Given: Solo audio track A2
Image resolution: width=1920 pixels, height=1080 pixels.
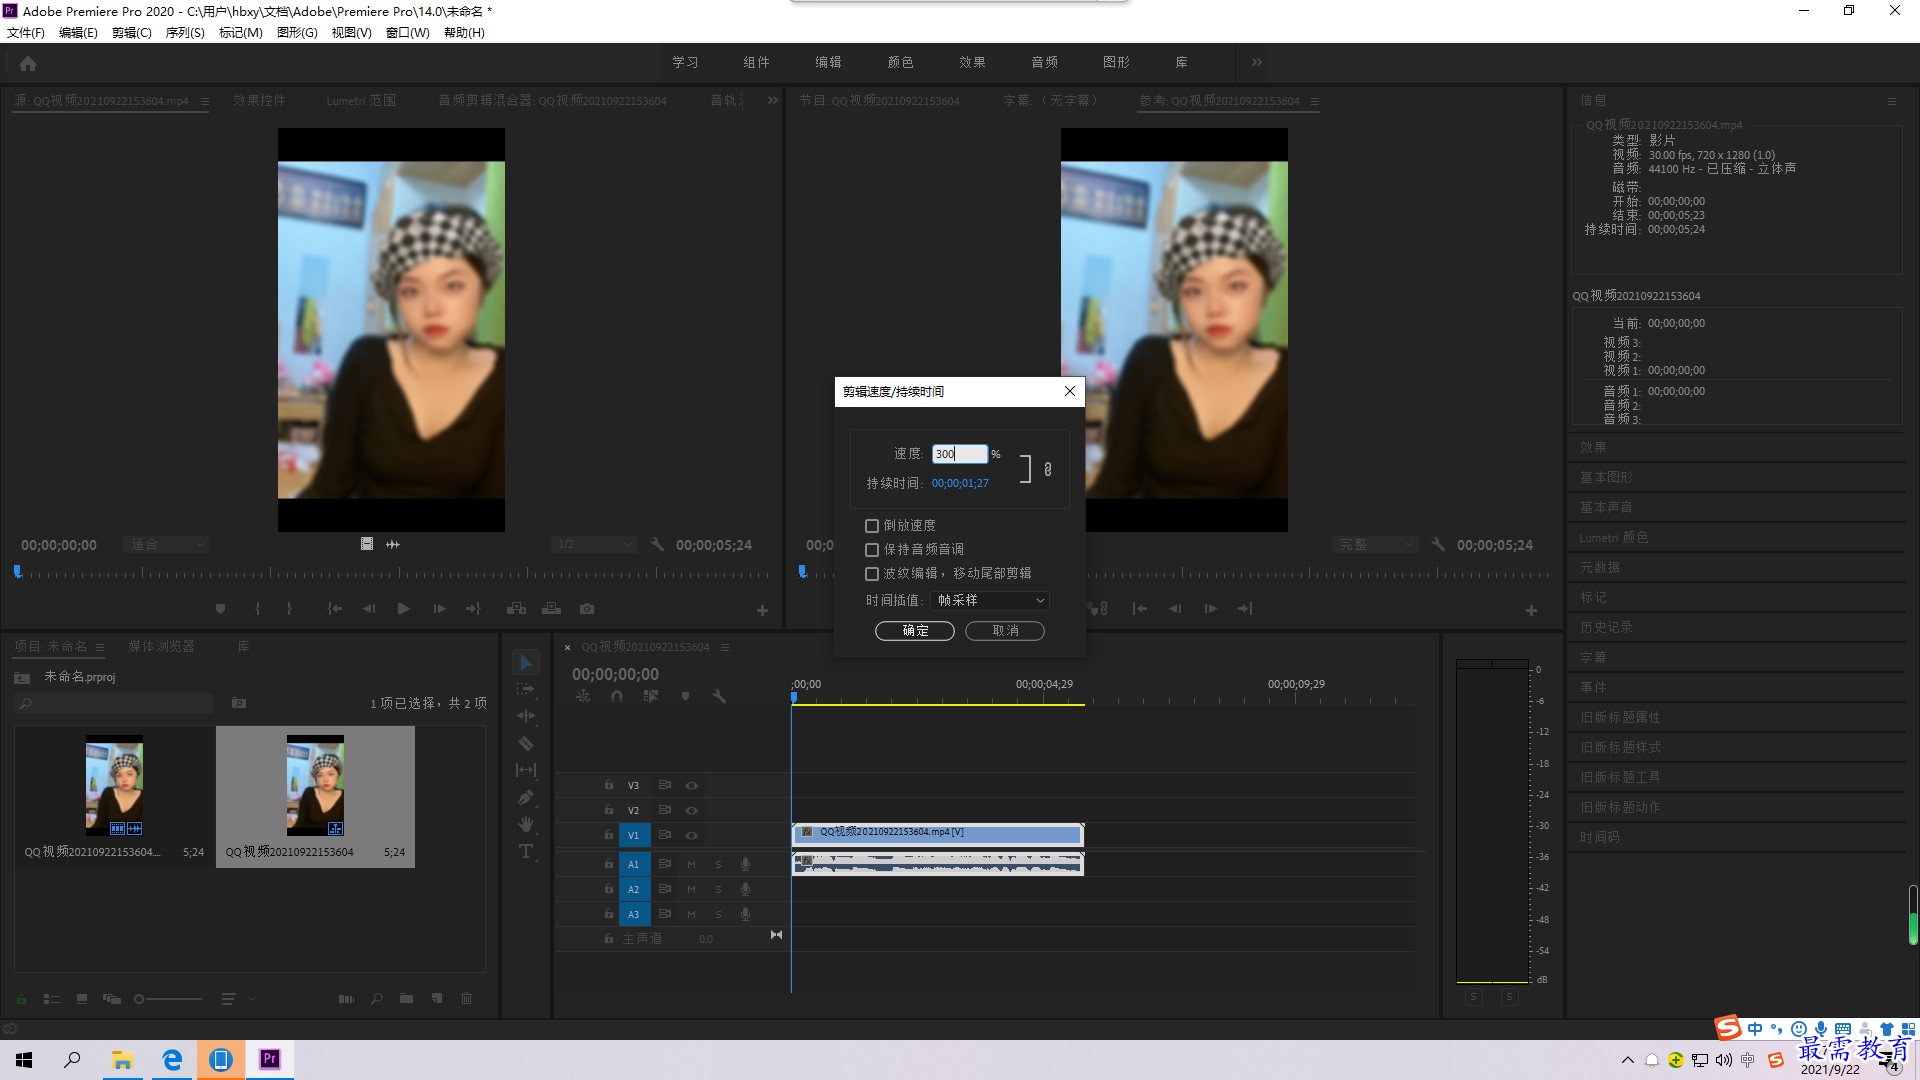Looking at the screenshot, I should (718, 889).
